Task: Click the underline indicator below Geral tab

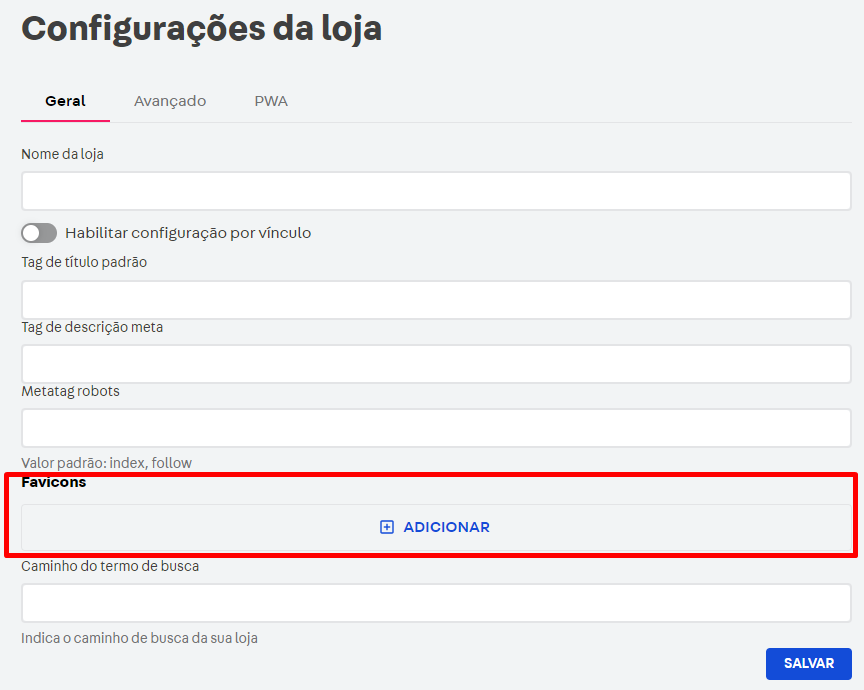Action: 64,120
